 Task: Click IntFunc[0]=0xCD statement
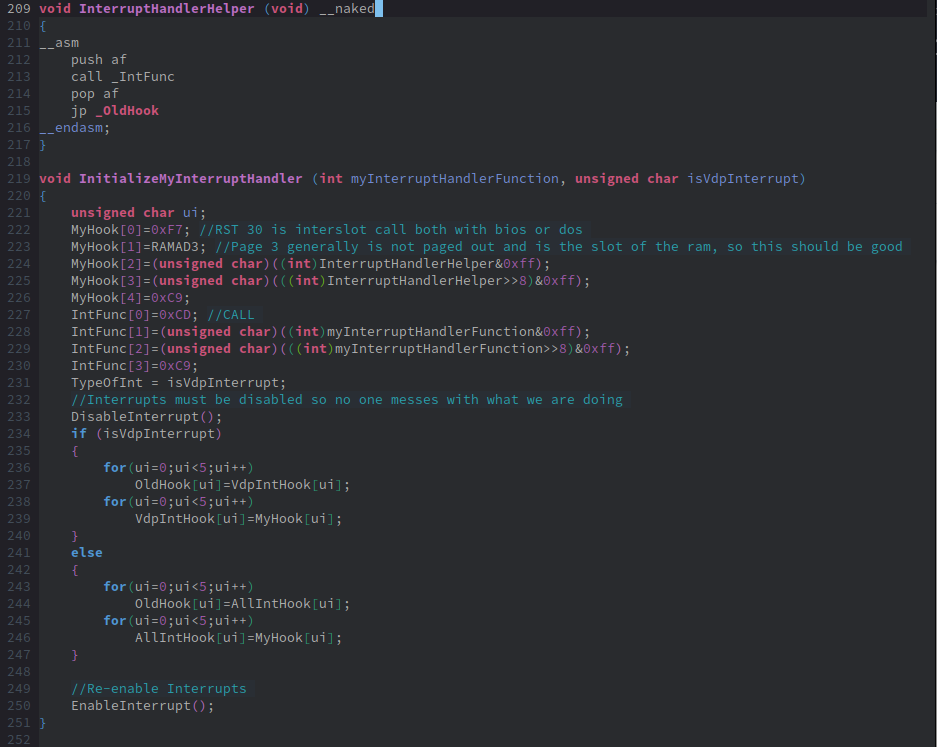tap(134, 315)
